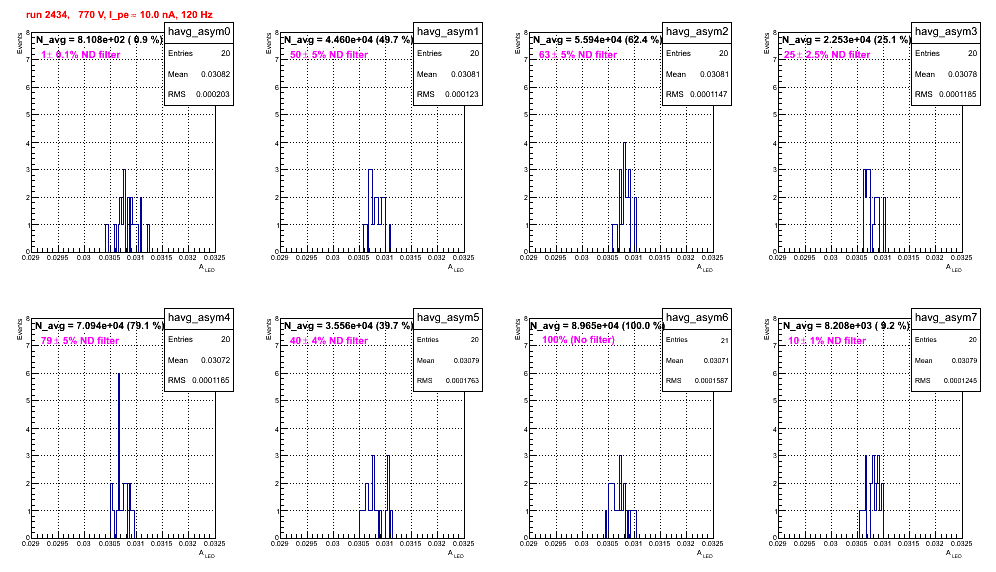Click the Mean value 0.03081 in havg_asym1 box

pyautogui.click(x=465, y=74)
